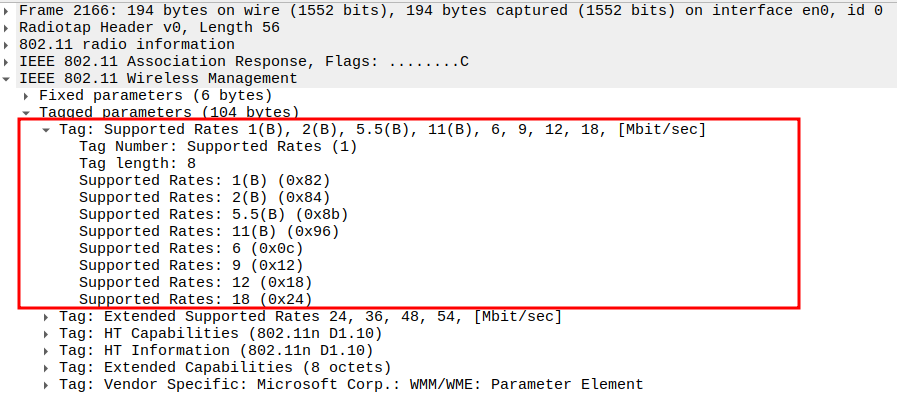Collapse IEEE 802.11 Wireless Management section

(9, 78)
